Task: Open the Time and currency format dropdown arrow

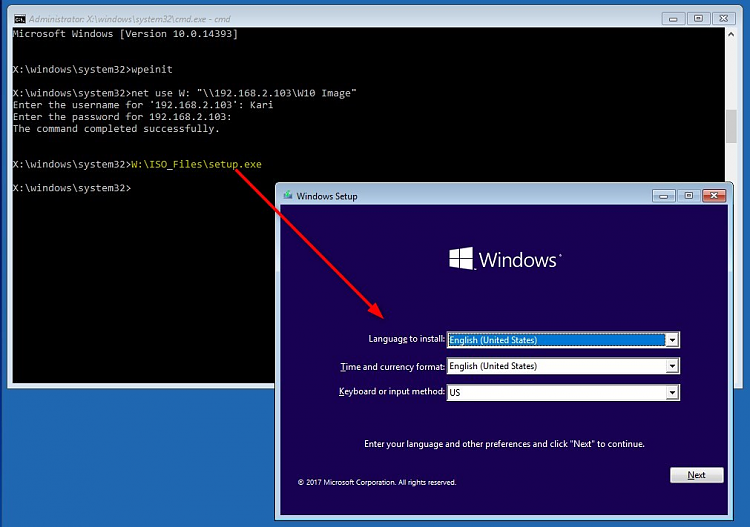Action: pos(672,366)
